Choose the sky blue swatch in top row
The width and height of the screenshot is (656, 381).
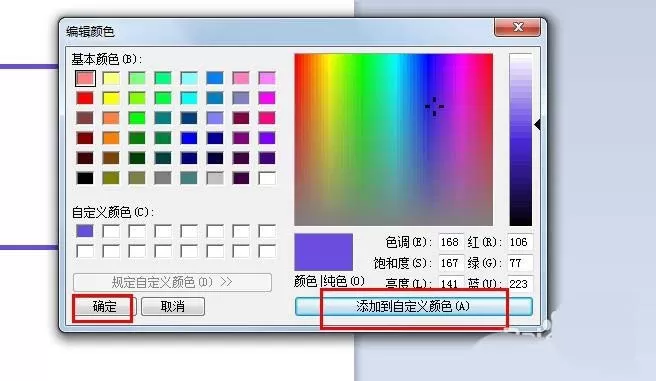point(215,78)
